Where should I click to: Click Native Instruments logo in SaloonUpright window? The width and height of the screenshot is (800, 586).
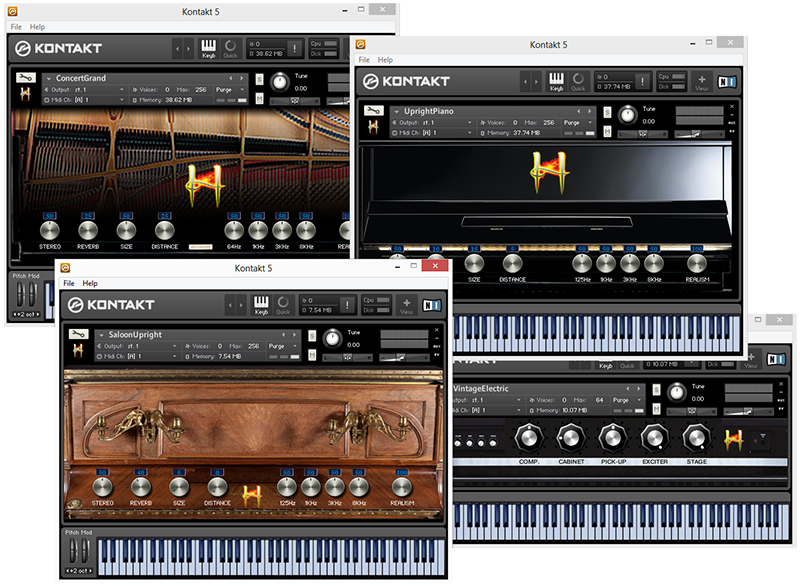pos(431,305)
